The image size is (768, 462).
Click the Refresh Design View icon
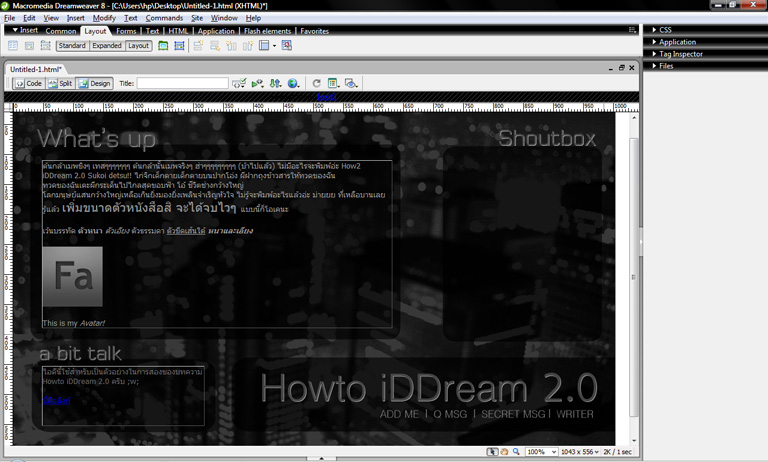316,83
